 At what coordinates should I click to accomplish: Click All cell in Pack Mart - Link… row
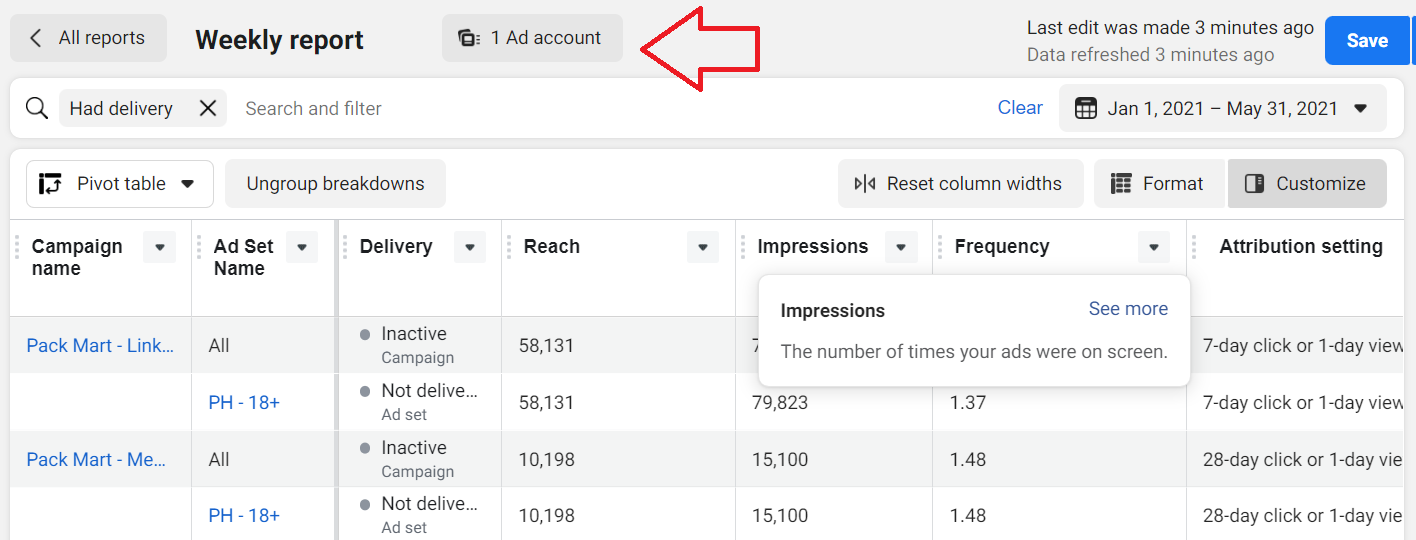(x=219, y=346)
